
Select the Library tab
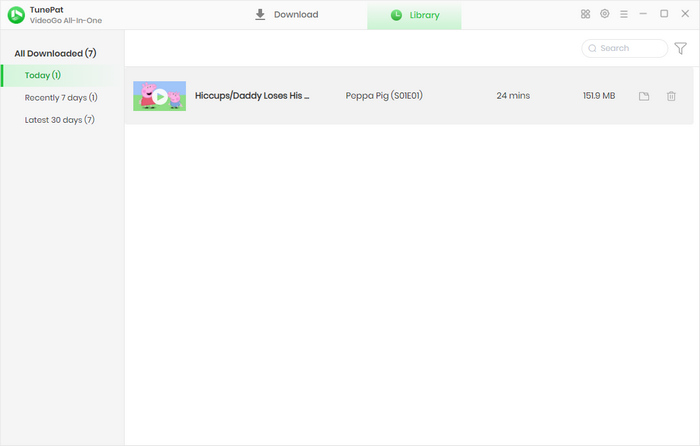[x=414, y=15]
